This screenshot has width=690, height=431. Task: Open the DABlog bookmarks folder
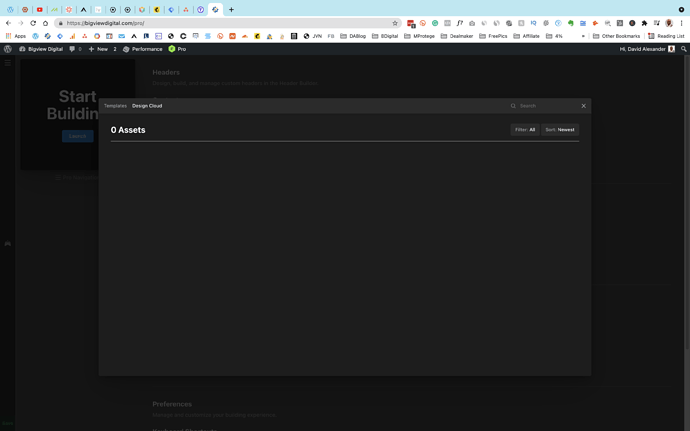point(353,36)
